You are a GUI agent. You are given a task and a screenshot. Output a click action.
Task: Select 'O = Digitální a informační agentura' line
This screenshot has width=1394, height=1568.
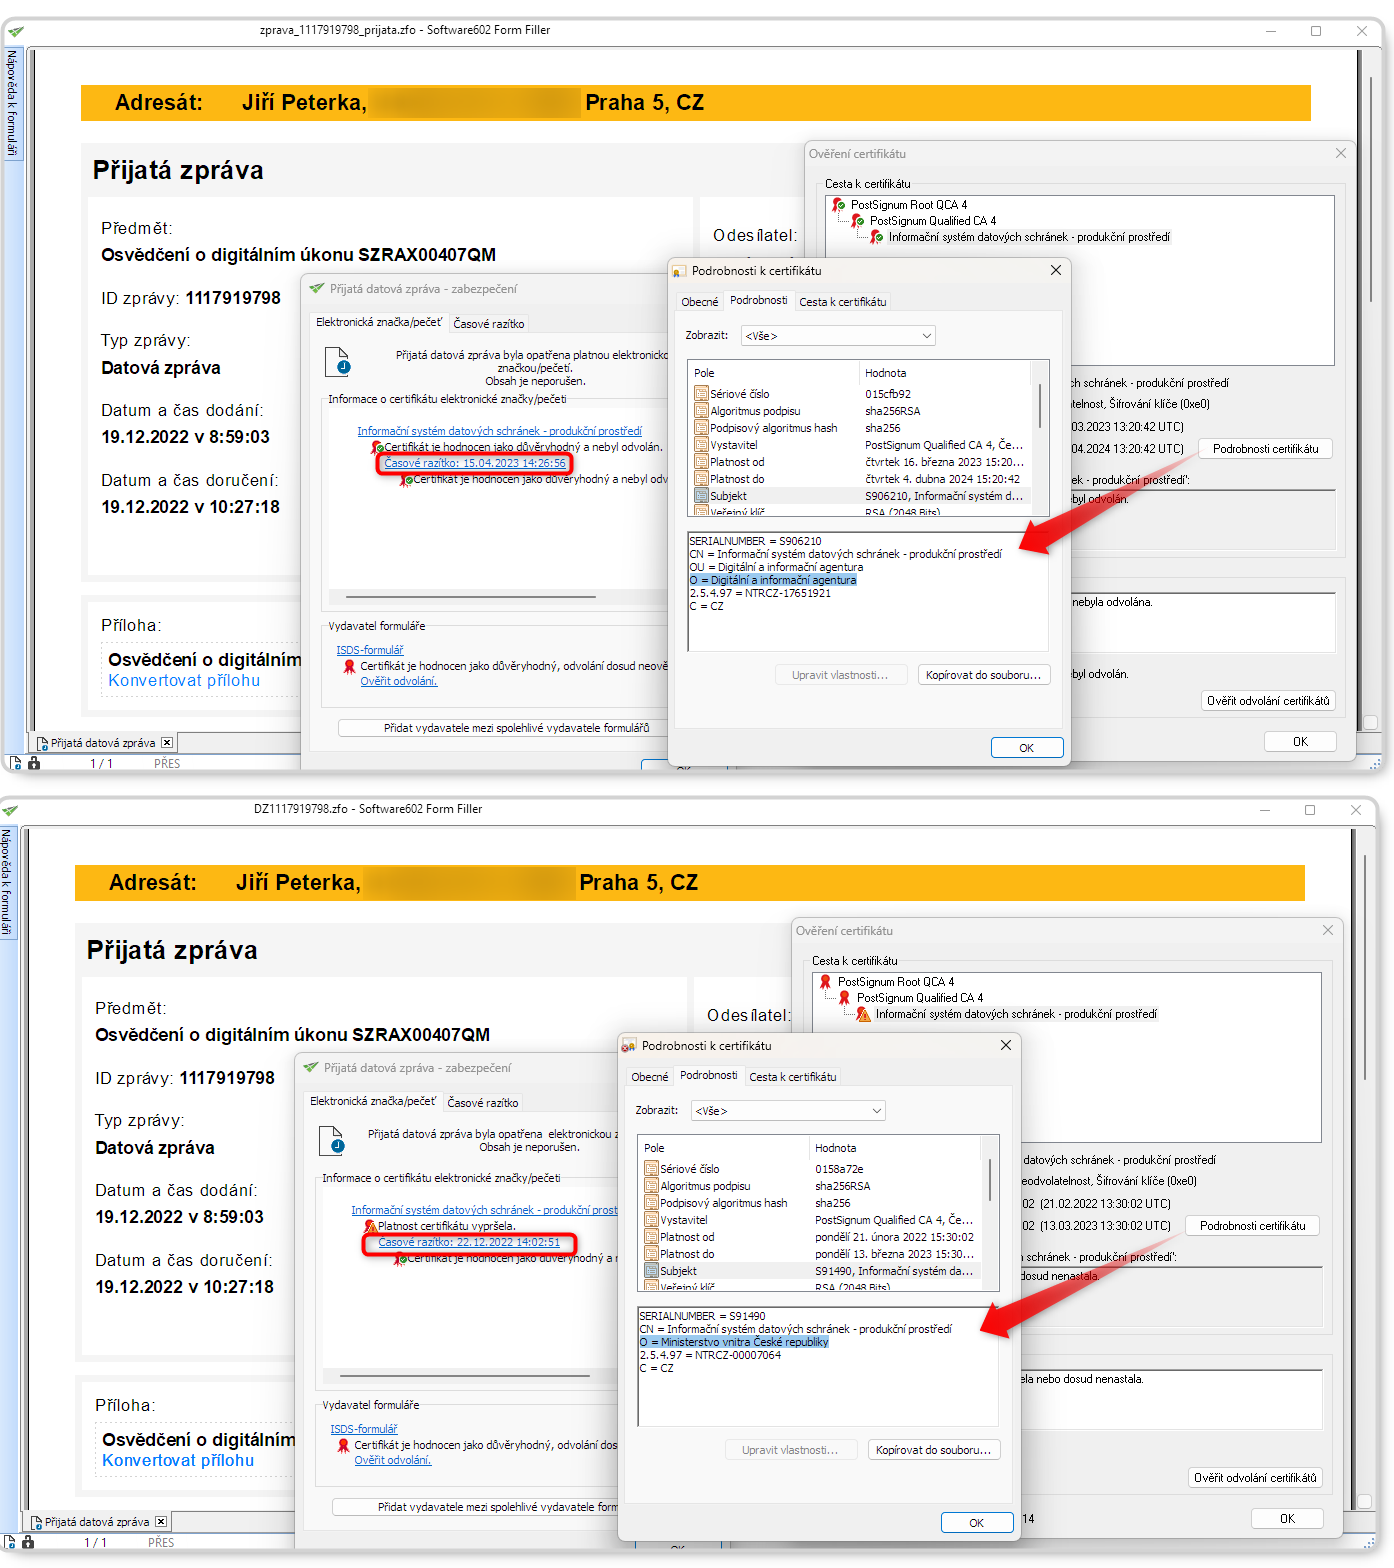pos(773,580)
